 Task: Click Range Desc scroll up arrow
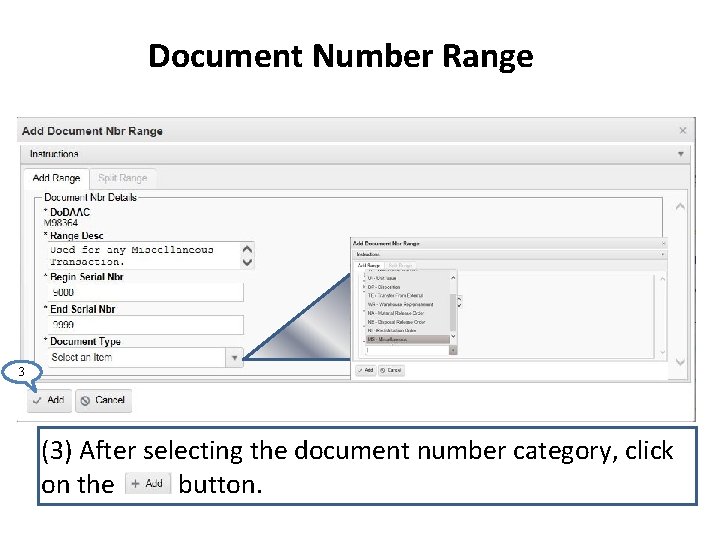click(x=247, y=249)
